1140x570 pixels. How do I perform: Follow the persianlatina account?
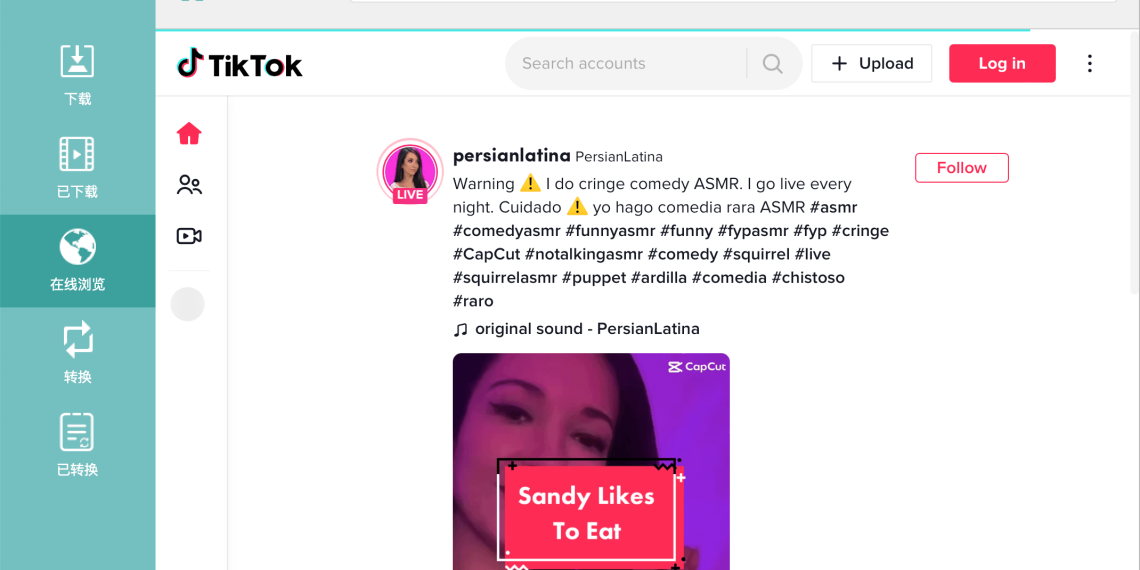click(961, 168)
